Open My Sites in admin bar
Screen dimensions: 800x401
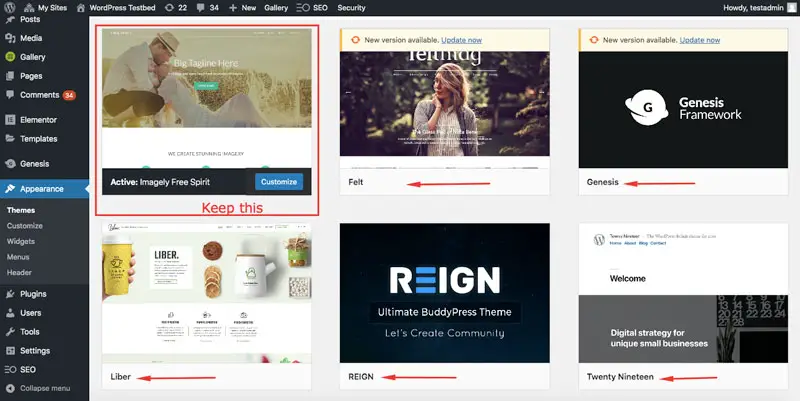[x=45, y=8]
